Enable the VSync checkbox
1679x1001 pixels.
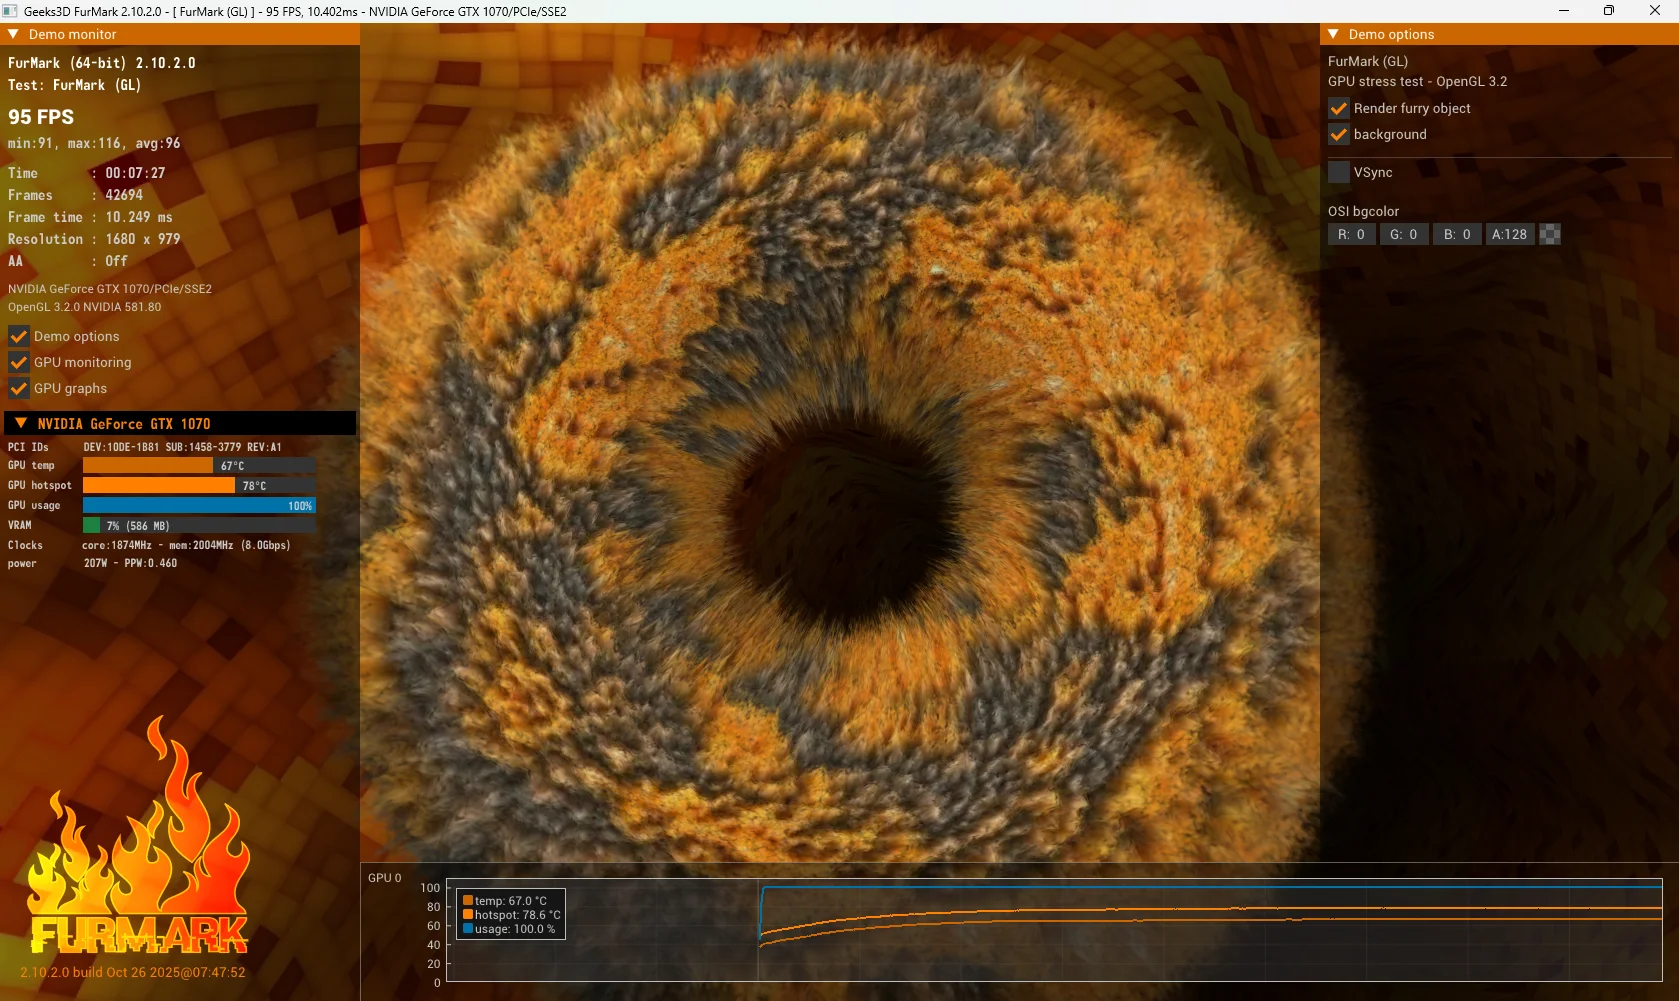tap(1339, 172)
